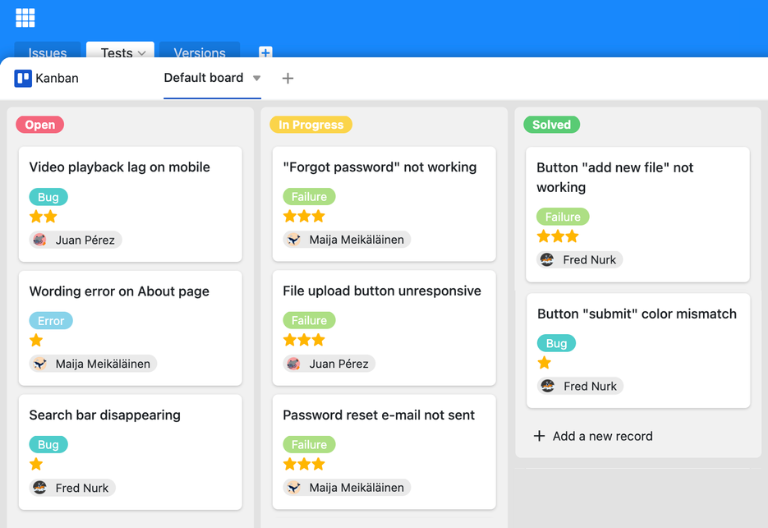Click Bug tag on Search bar card
768x528 pixels.
(48, 445)
